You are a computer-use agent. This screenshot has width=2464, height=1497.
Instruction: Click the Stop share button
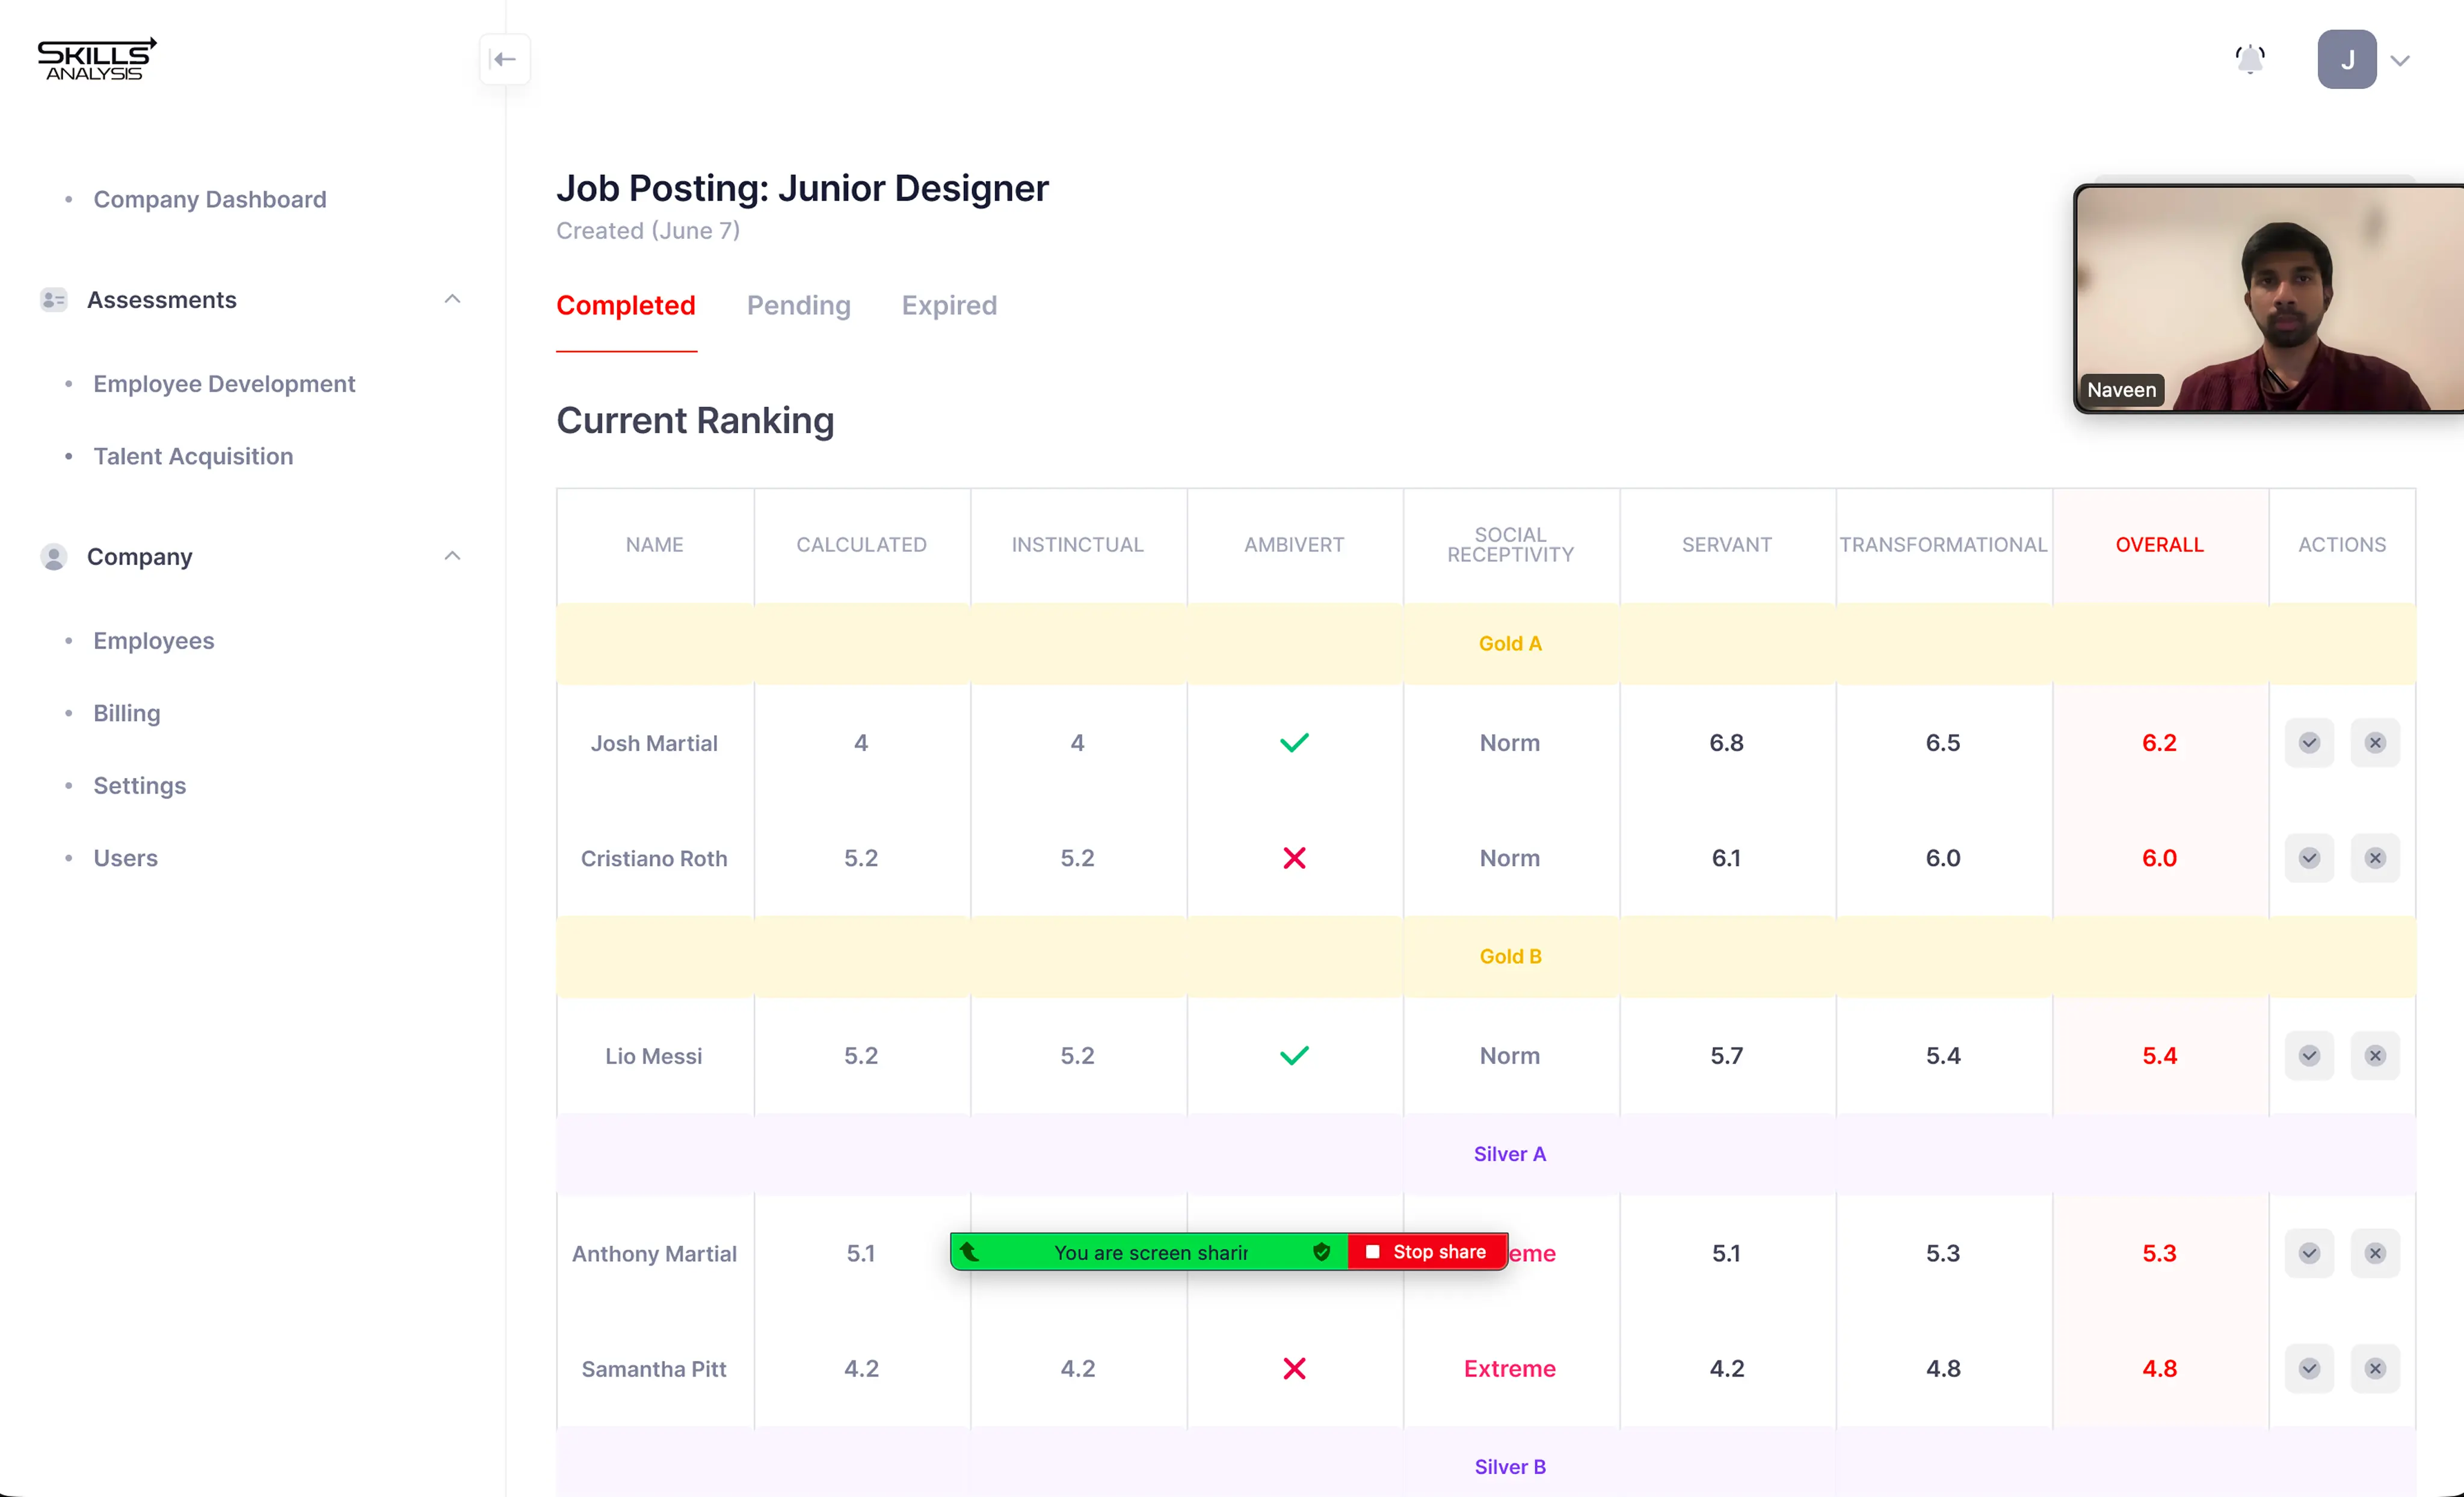tap(1427, 1252)
